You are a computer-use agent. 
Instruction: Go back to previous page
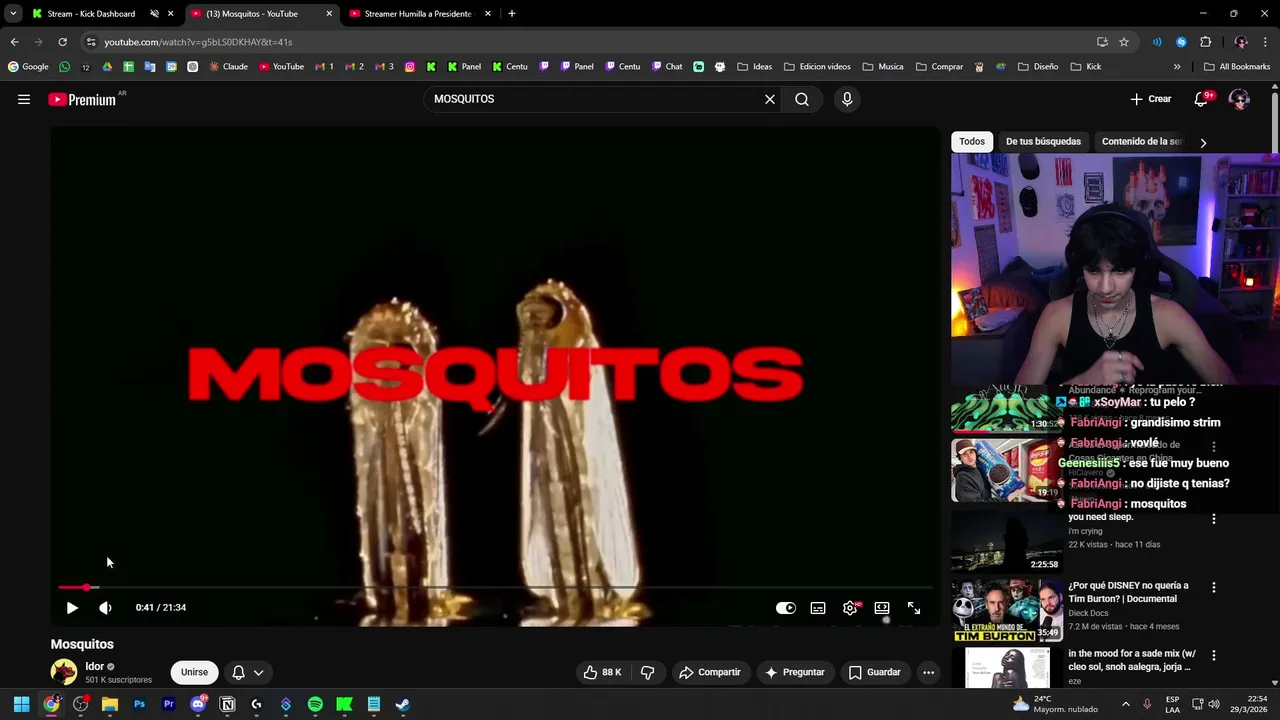tap(14, 42)
